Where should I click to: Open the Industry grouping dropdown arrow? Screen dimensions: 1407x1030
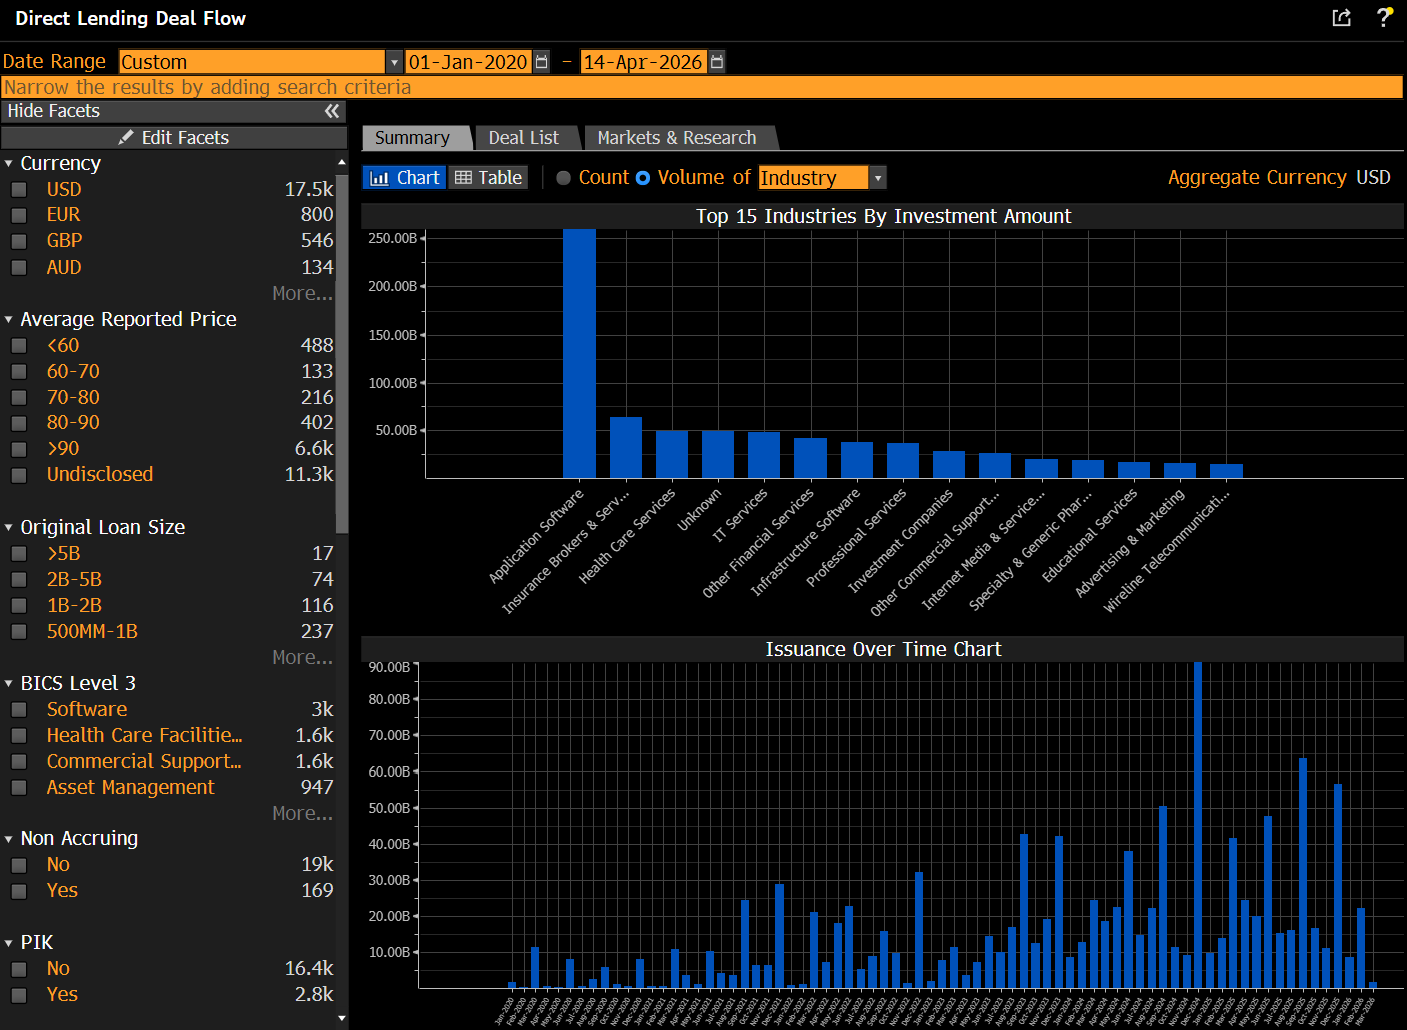click(877, 178)
